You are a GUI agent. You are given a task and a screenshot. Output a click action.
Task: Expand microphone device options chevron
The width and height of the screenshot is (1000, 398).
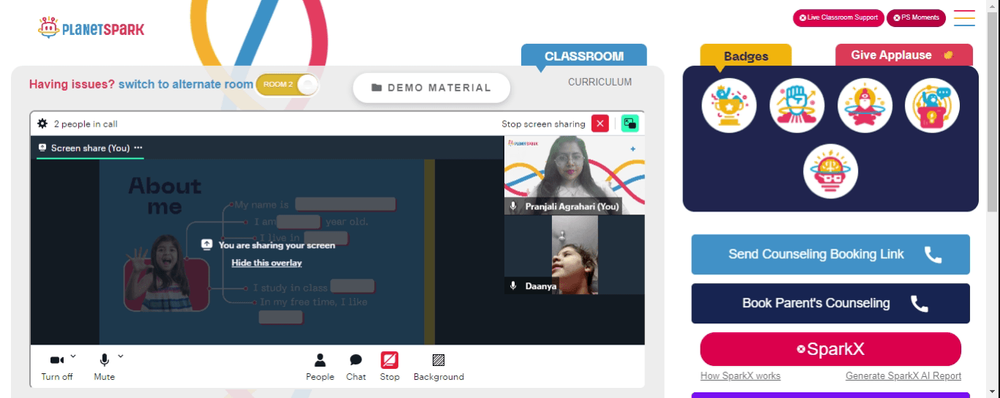(x=121, y=356)
